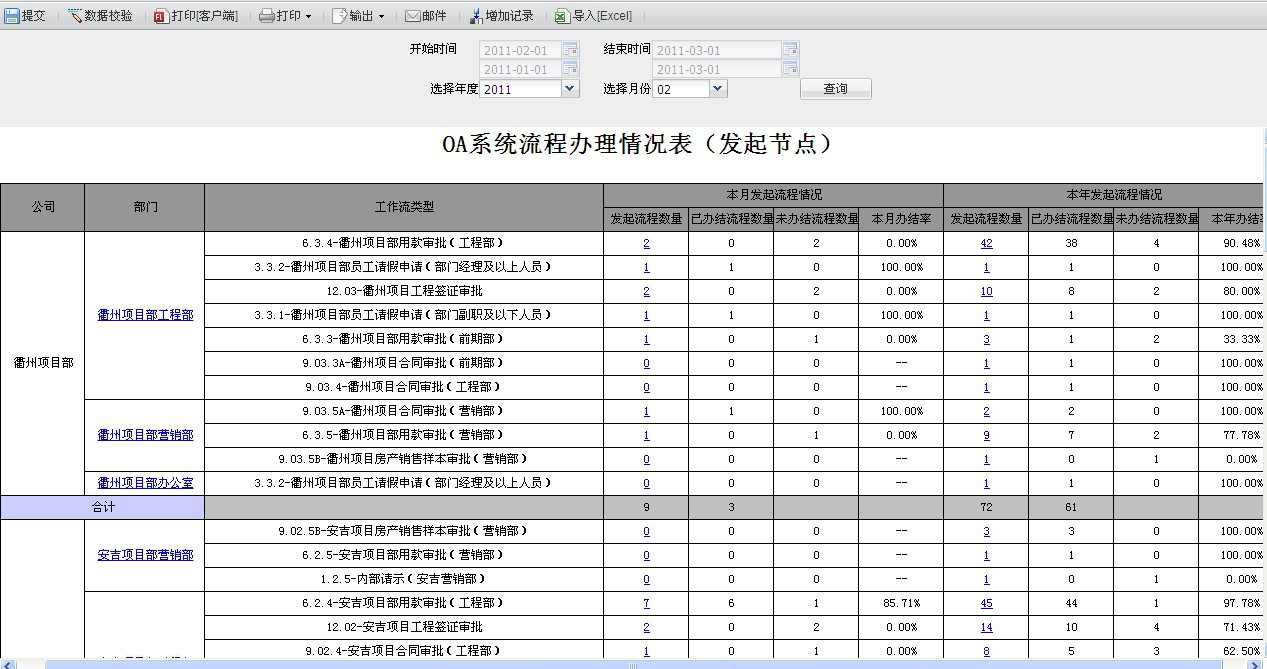Click monthly link 7 in 6.2.4-安吉项目部用款审批 row
1267x669 pixels.
pyautogui.click(x=646, y=603)
